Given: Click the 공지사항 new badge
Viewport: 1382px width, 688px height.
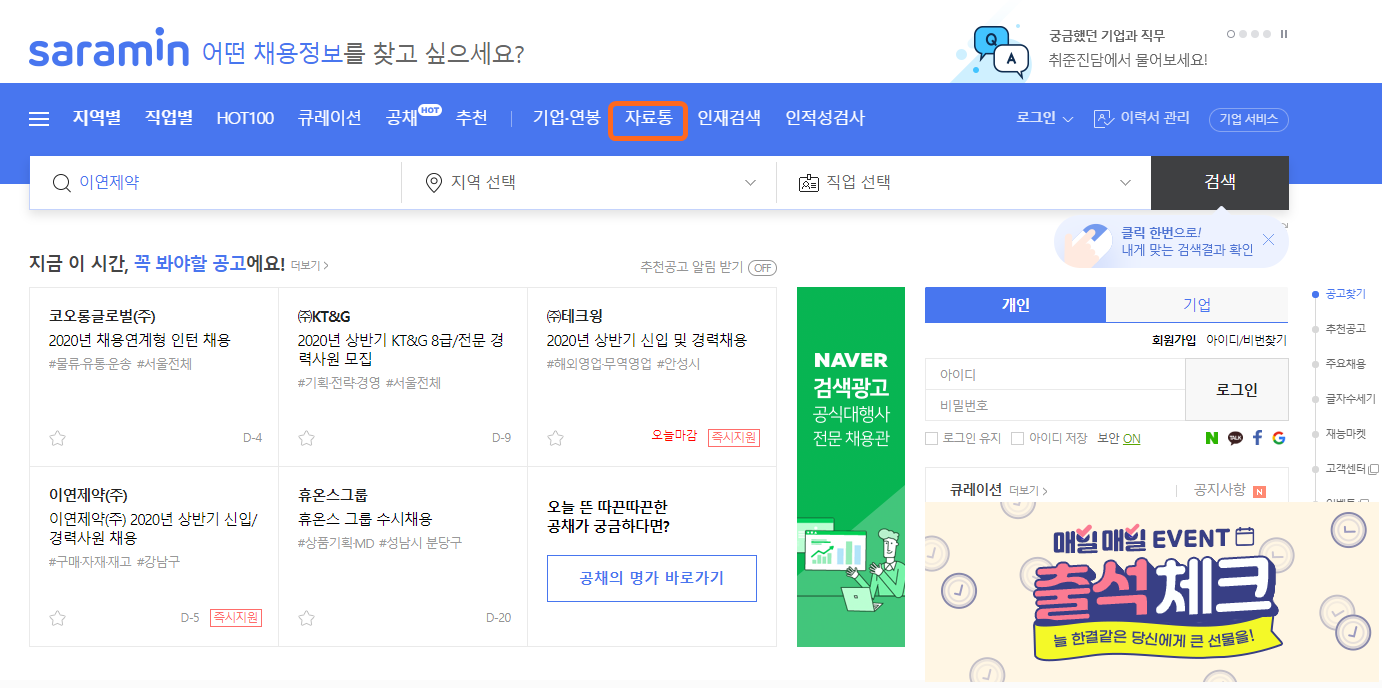Looking at the screenshot, I should 1259,492.
